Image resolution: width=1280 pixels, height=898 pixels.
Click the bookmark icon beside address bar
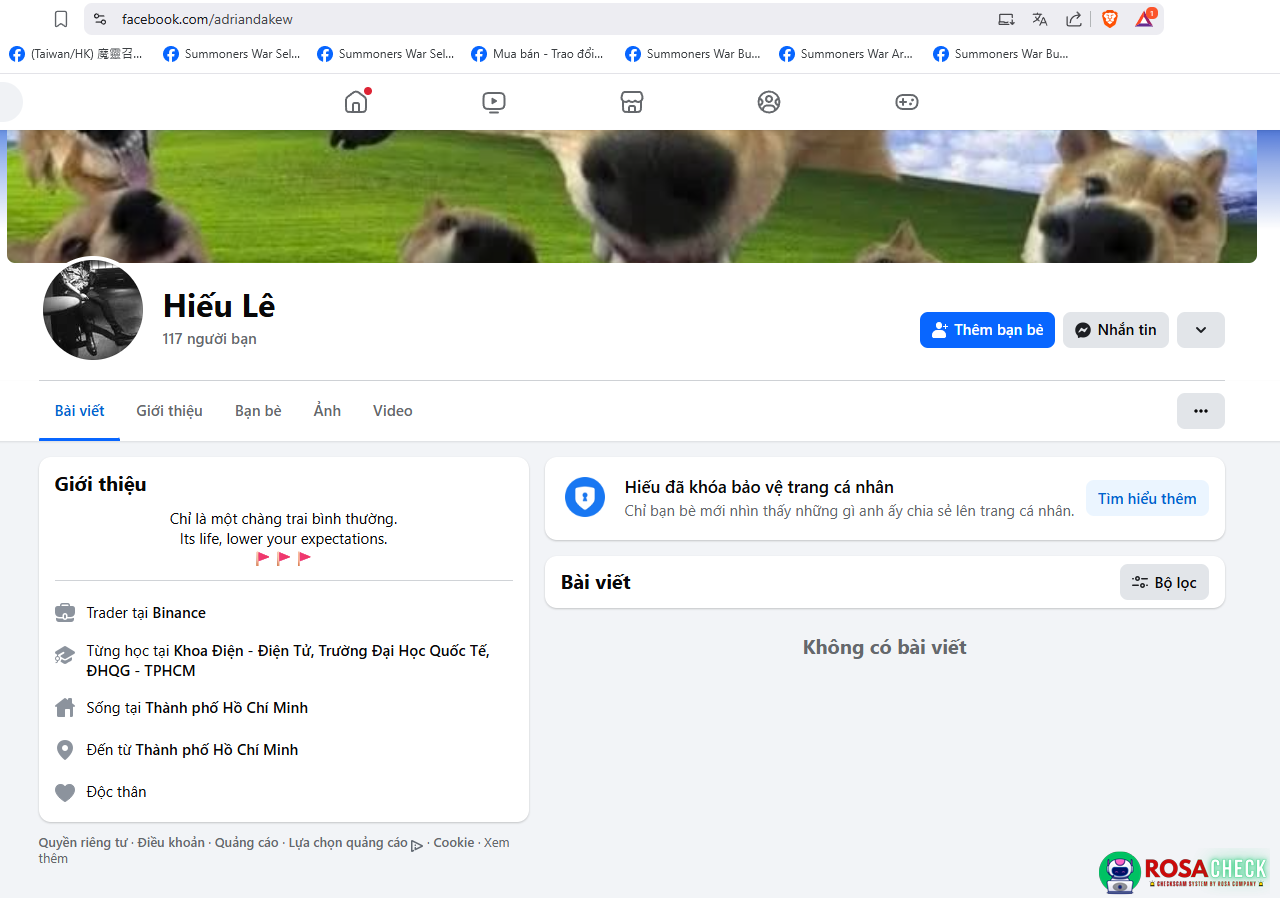pos(61,19)
